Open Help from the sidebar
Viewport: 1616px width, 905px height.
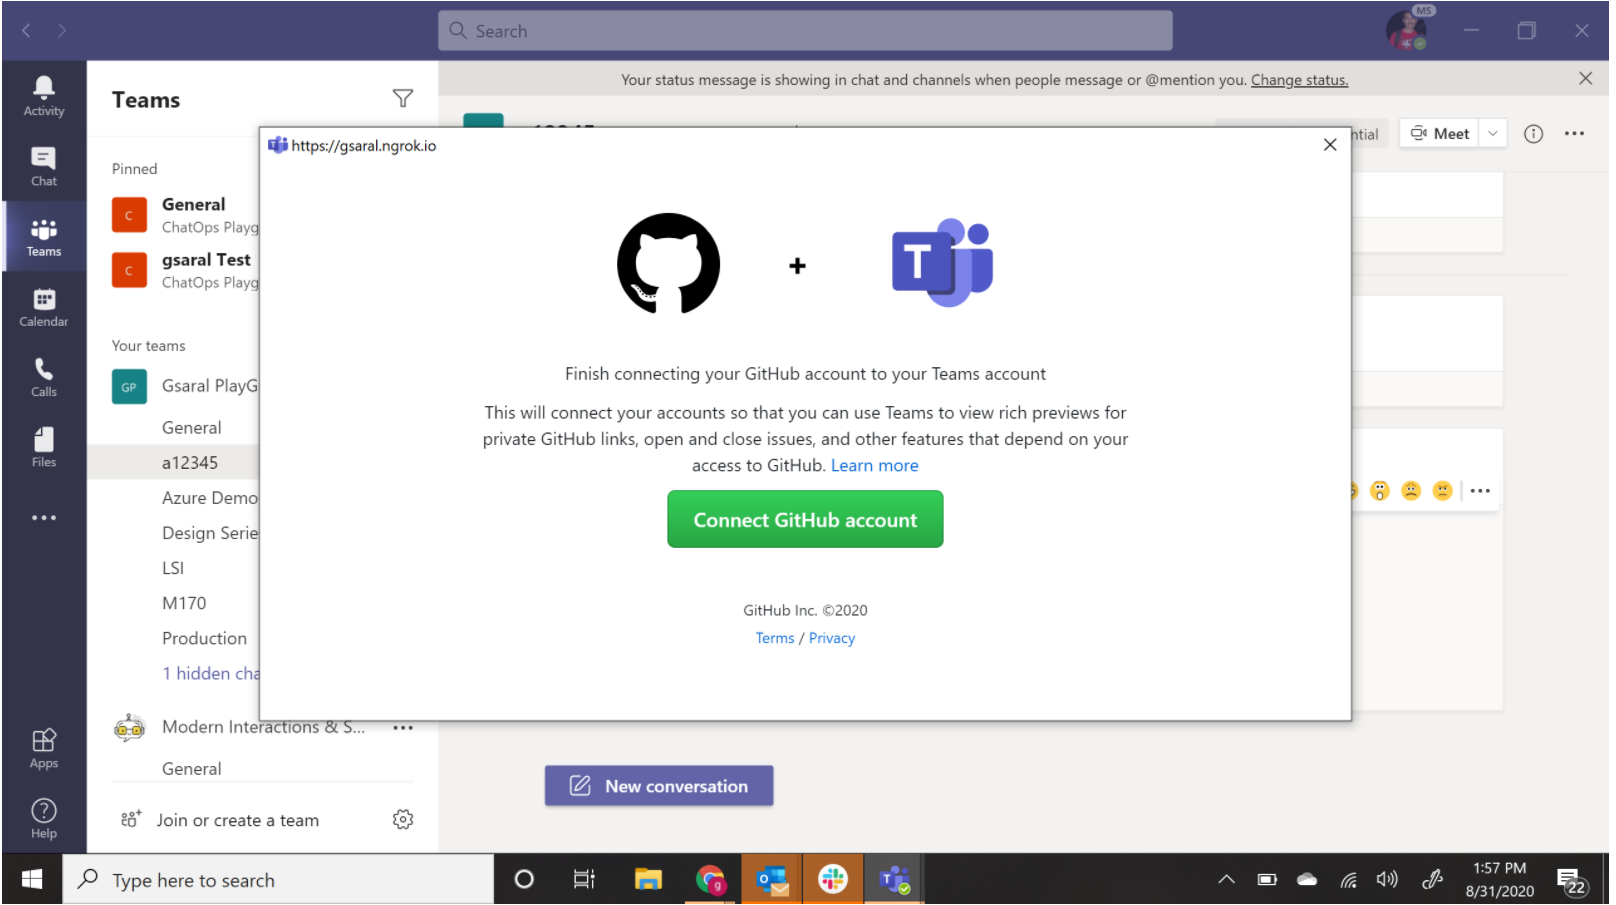tap(43, 817)
